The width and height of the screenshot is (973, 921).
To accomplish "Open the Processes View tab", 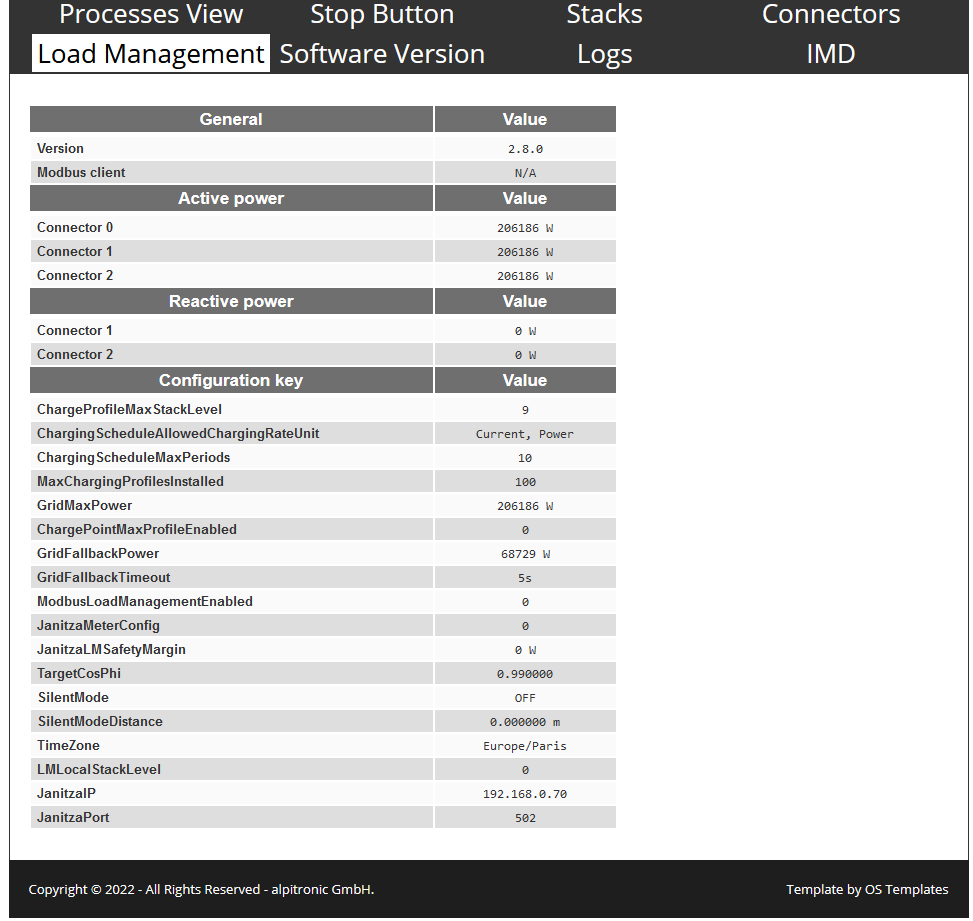I will 151,15.
